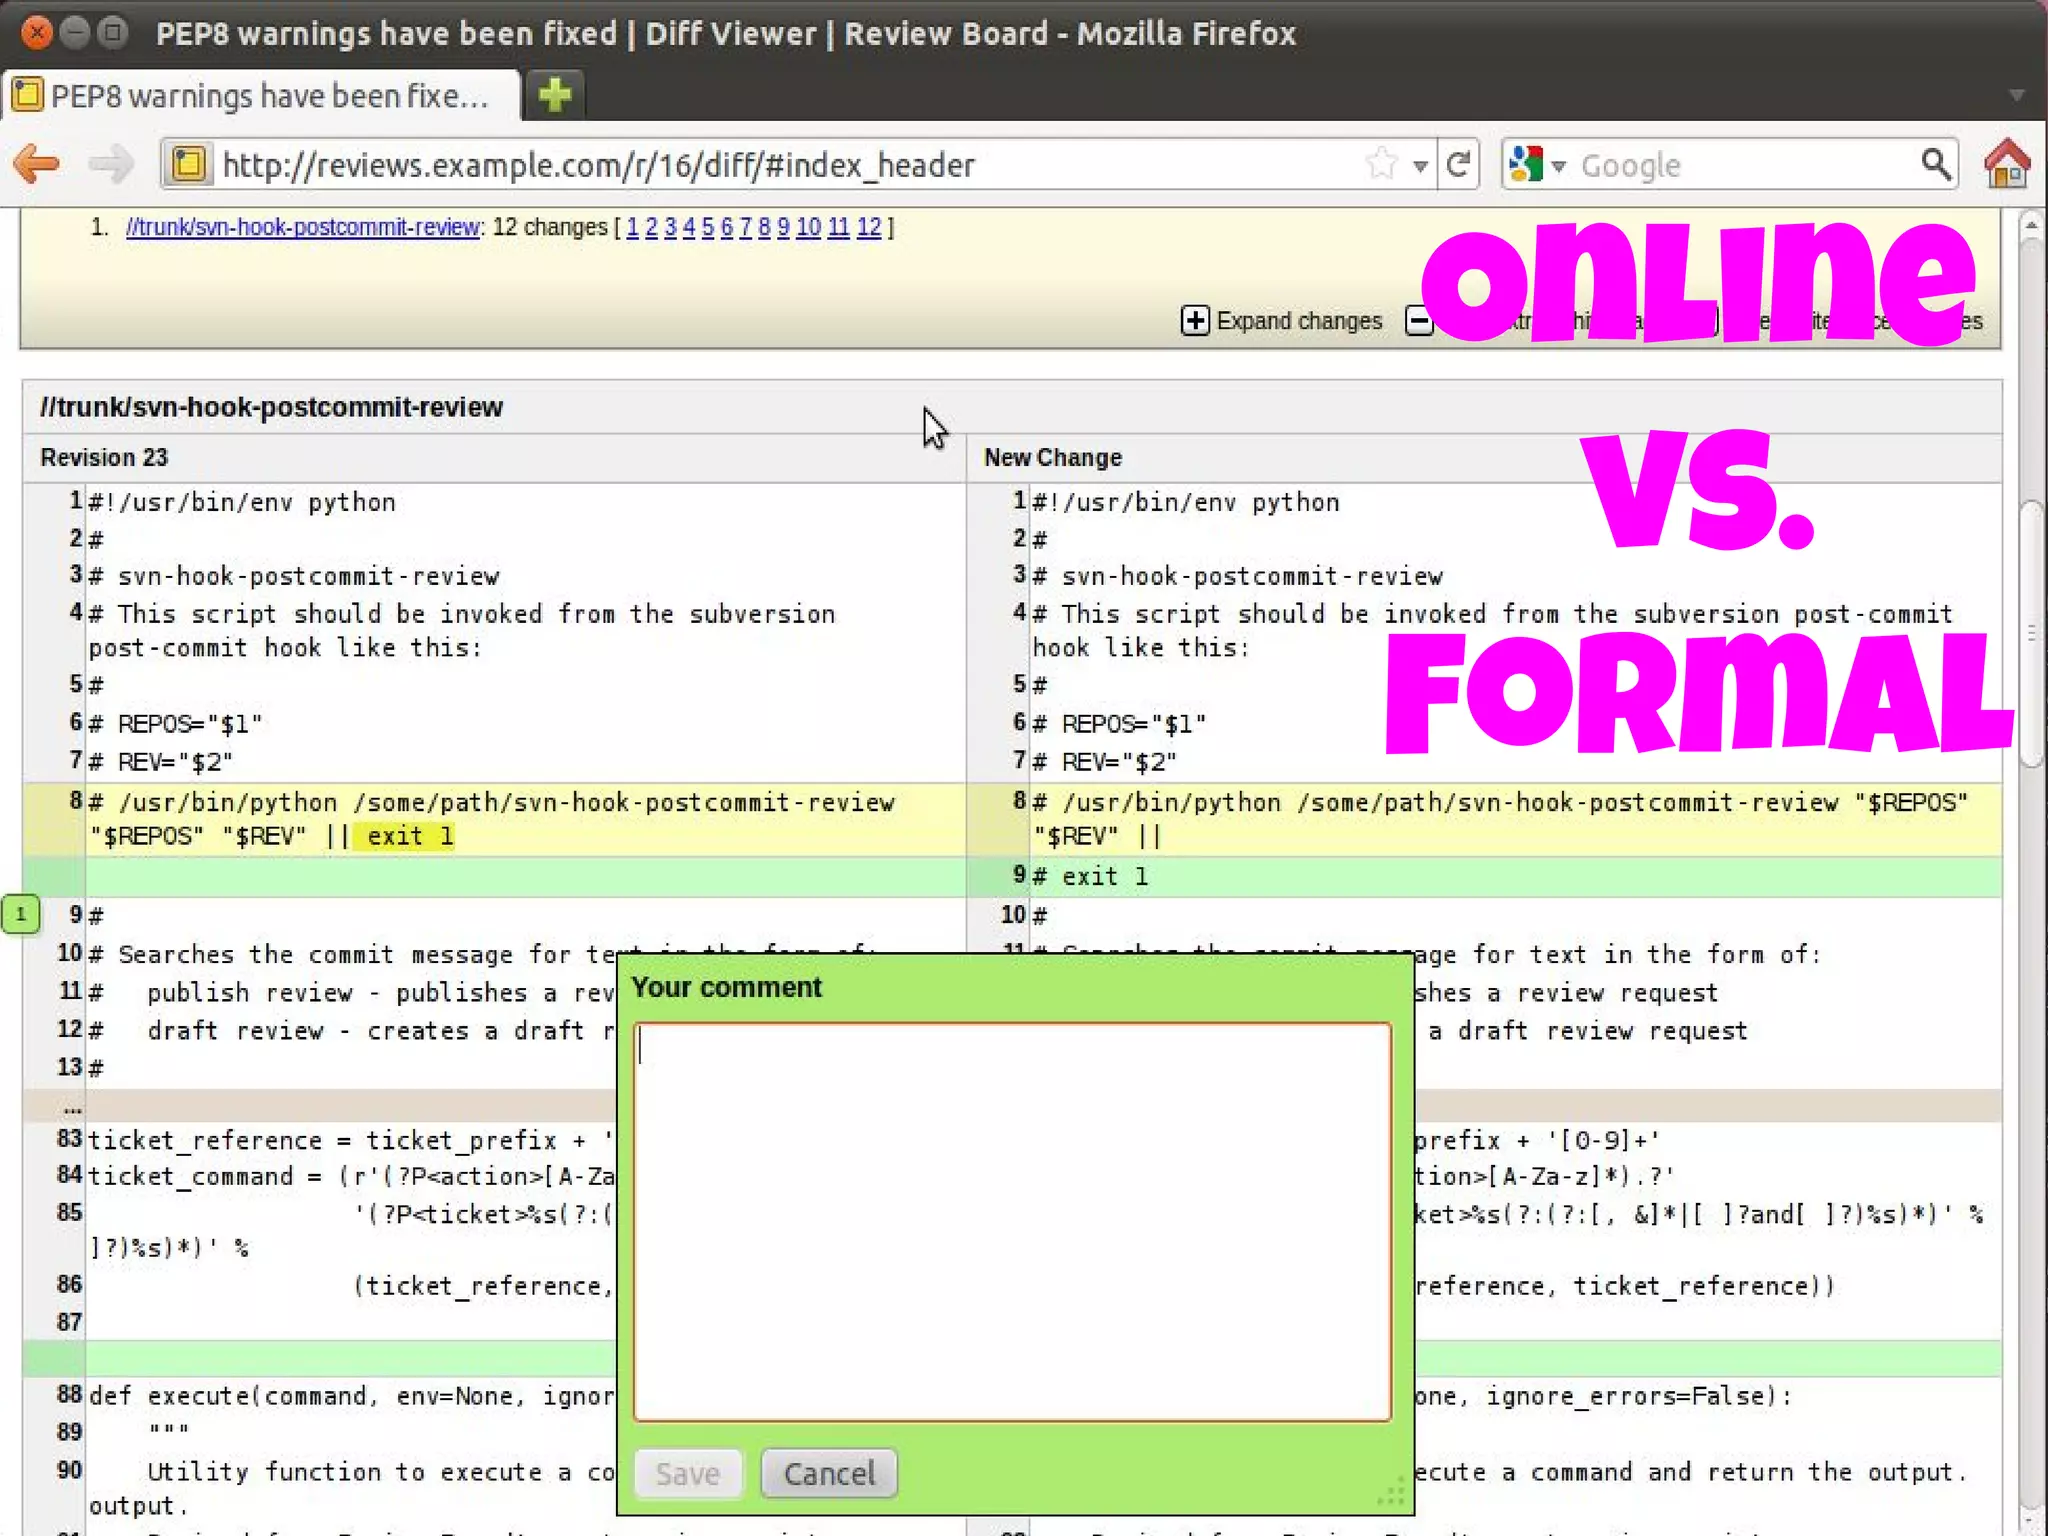Jump to change 2 link
Viewport: 2048px width, 1536px height.
(x=651, y=227)
